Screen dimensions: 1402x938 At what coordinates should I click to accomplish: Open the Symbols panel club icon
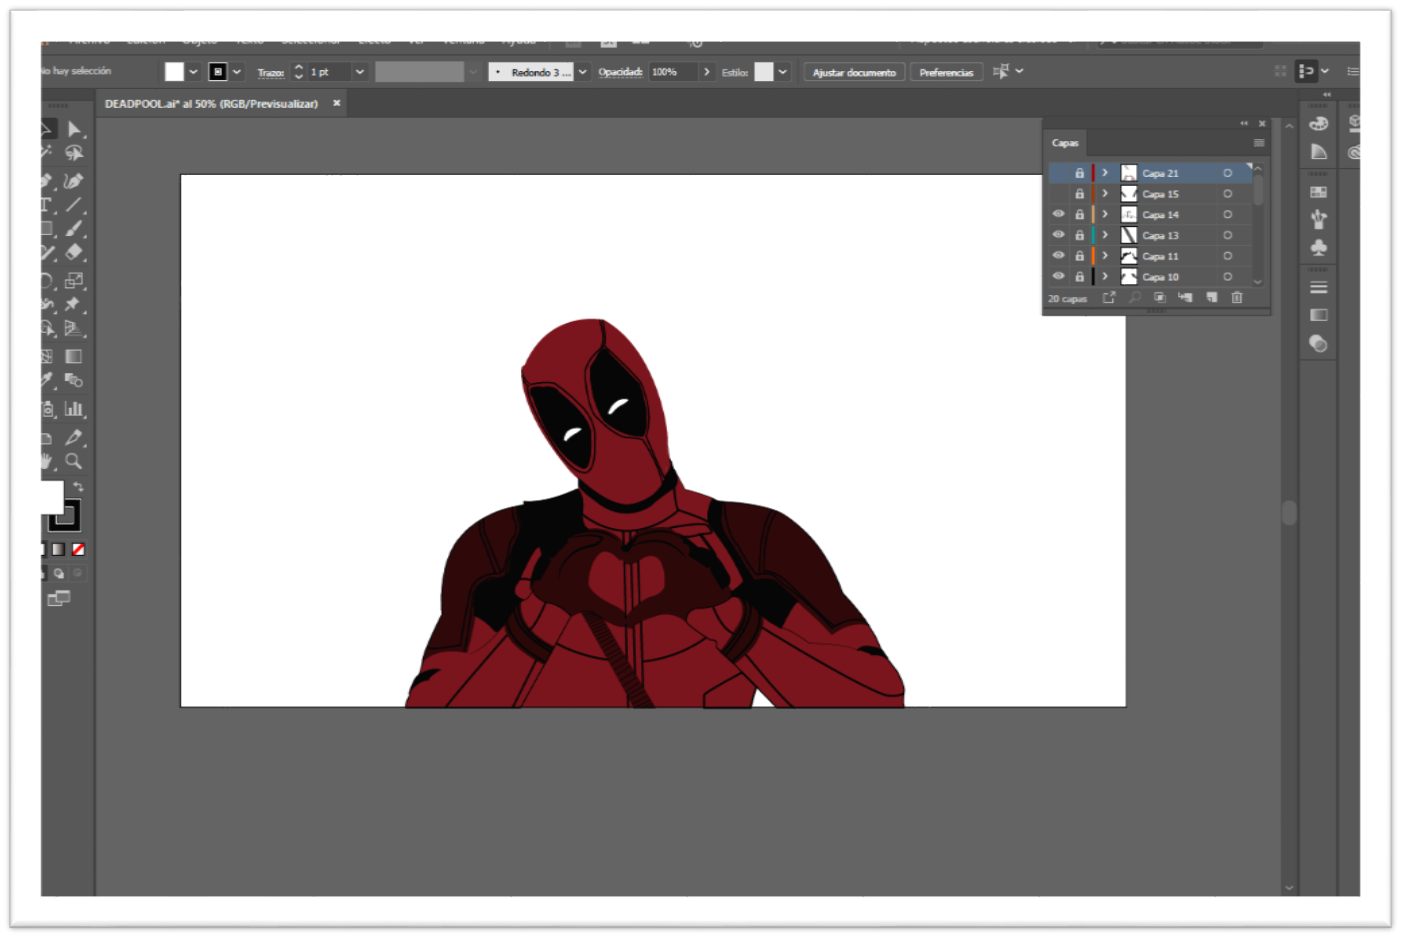click(x=1319, y=247)
